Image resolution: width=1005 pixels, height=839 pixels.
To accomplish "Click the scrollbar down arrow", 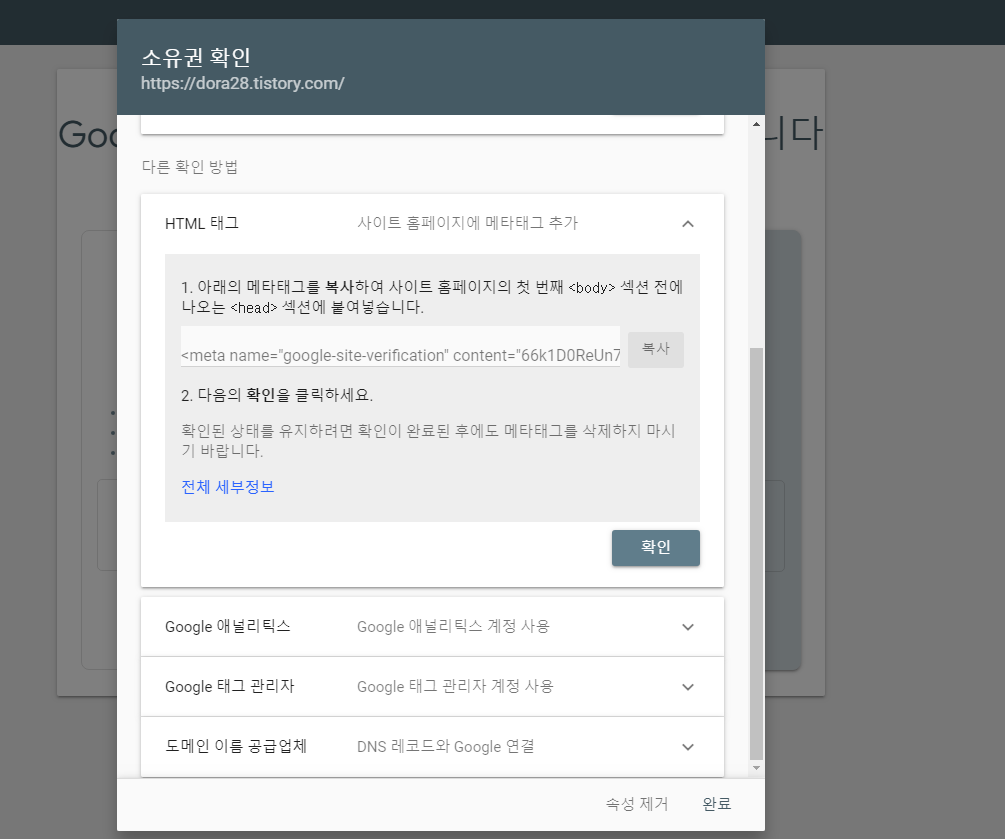I will coord(756,768).
